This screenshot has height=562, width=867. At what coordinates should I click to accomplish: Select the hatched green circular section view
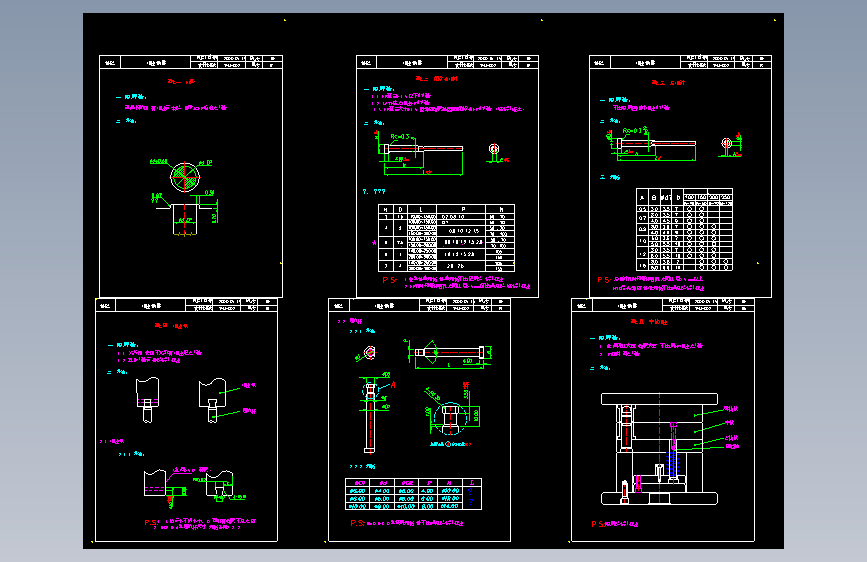click(x=185, y=177)
